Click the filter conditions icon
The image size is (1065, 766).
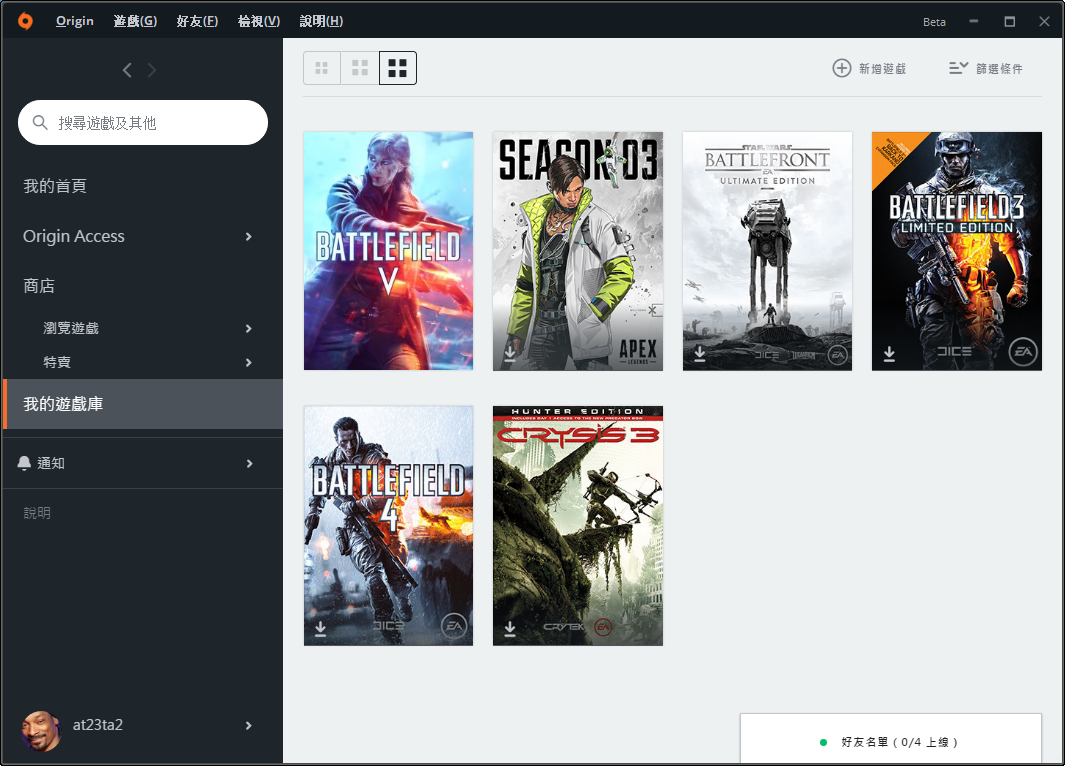coord(958,68)
